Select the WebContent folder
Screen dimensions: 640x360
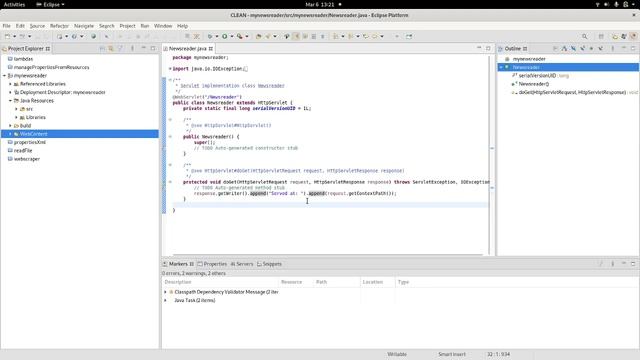click(33, 134)
